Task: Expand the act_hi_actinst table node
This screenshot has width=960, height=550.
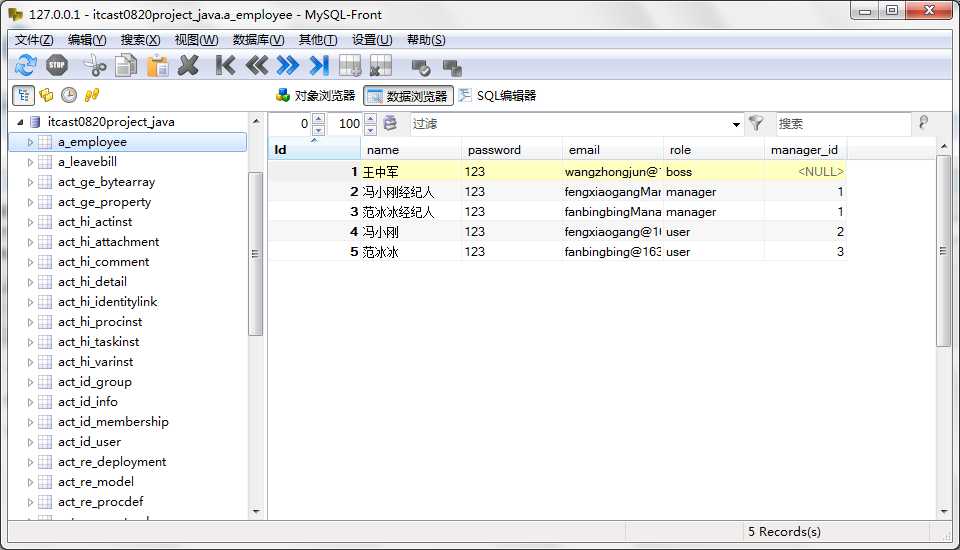Action: (x=30, y=222)
